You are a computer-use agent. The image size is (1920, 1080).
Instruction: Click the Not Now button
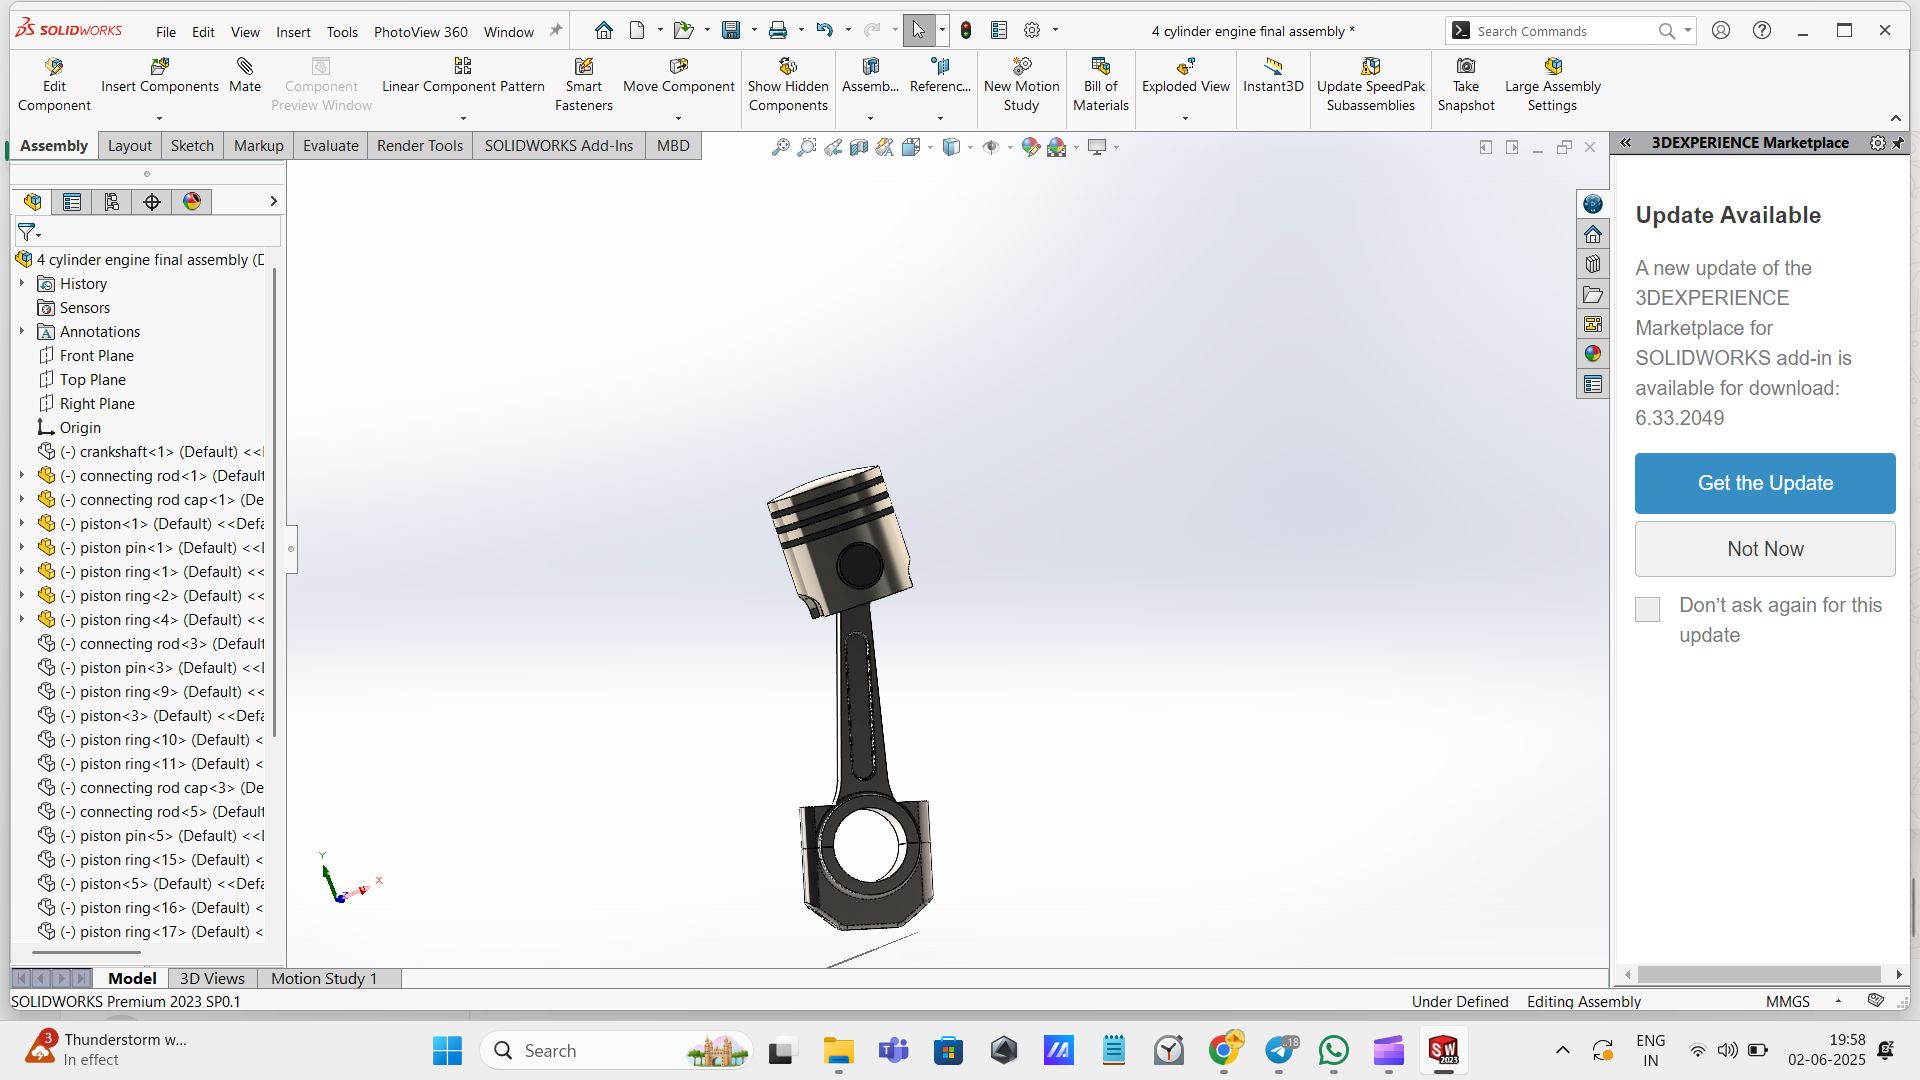click(1764, 549)
